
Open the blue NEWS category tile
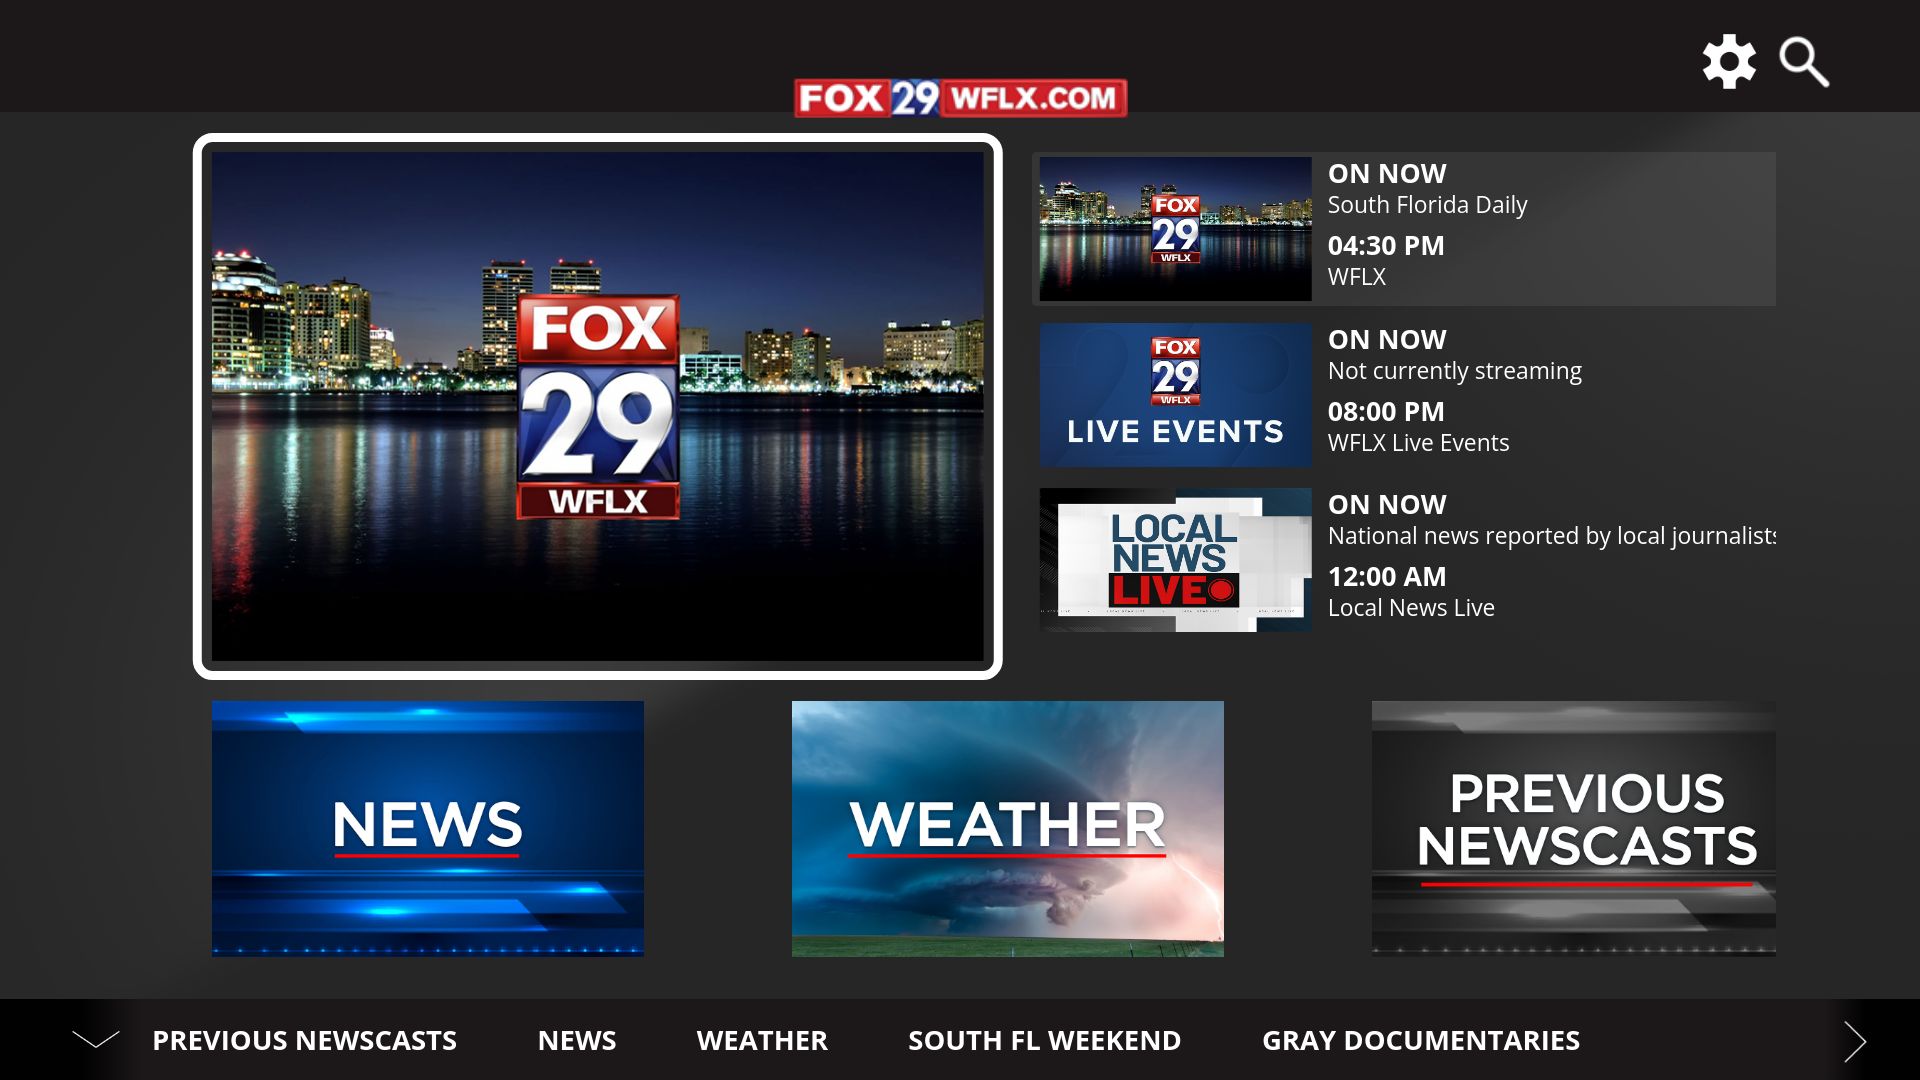[427, 828]
